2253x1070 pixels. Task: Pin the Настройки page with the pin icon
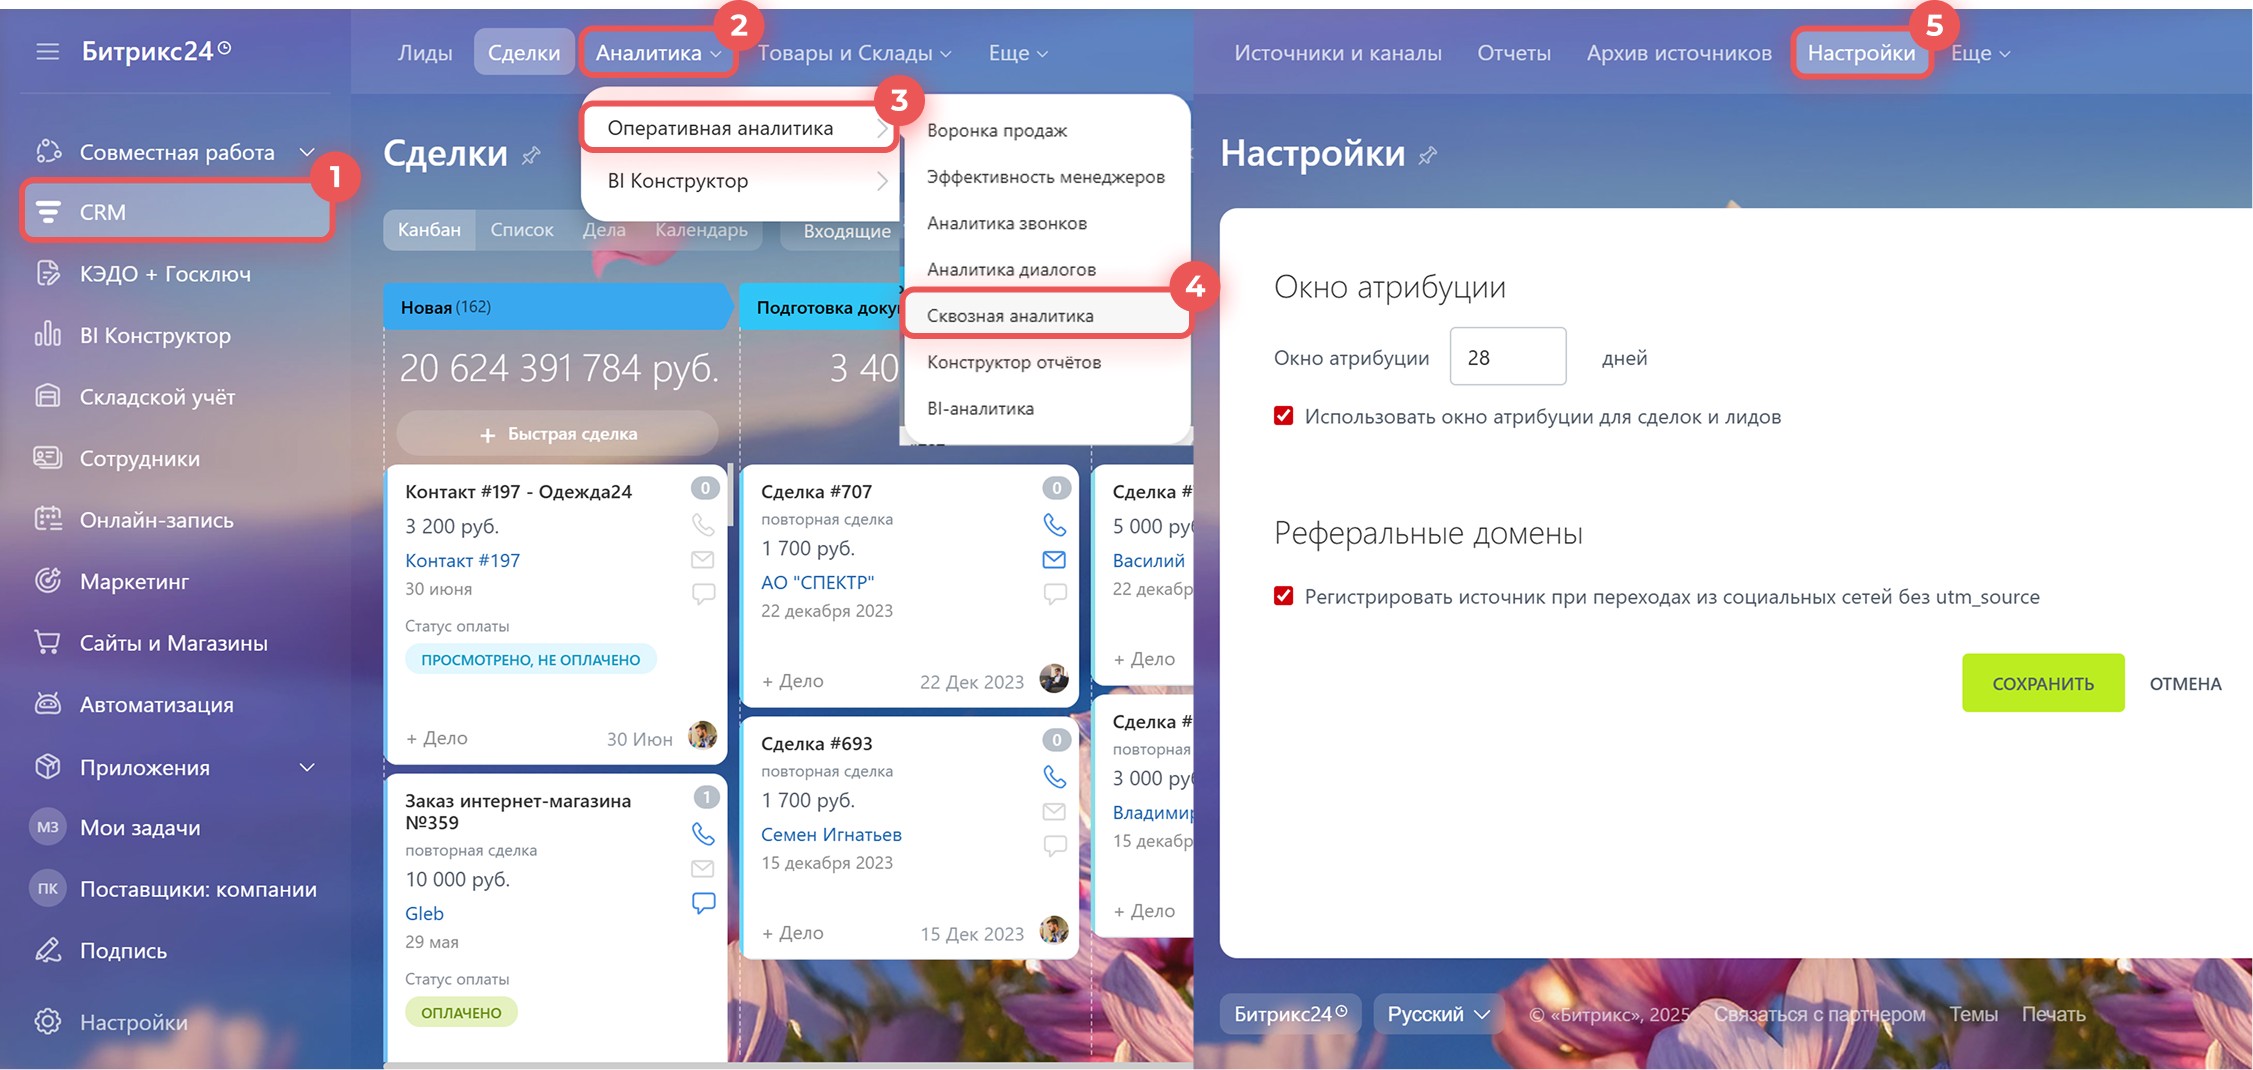pyautogui.click(x=1428, y=155)
